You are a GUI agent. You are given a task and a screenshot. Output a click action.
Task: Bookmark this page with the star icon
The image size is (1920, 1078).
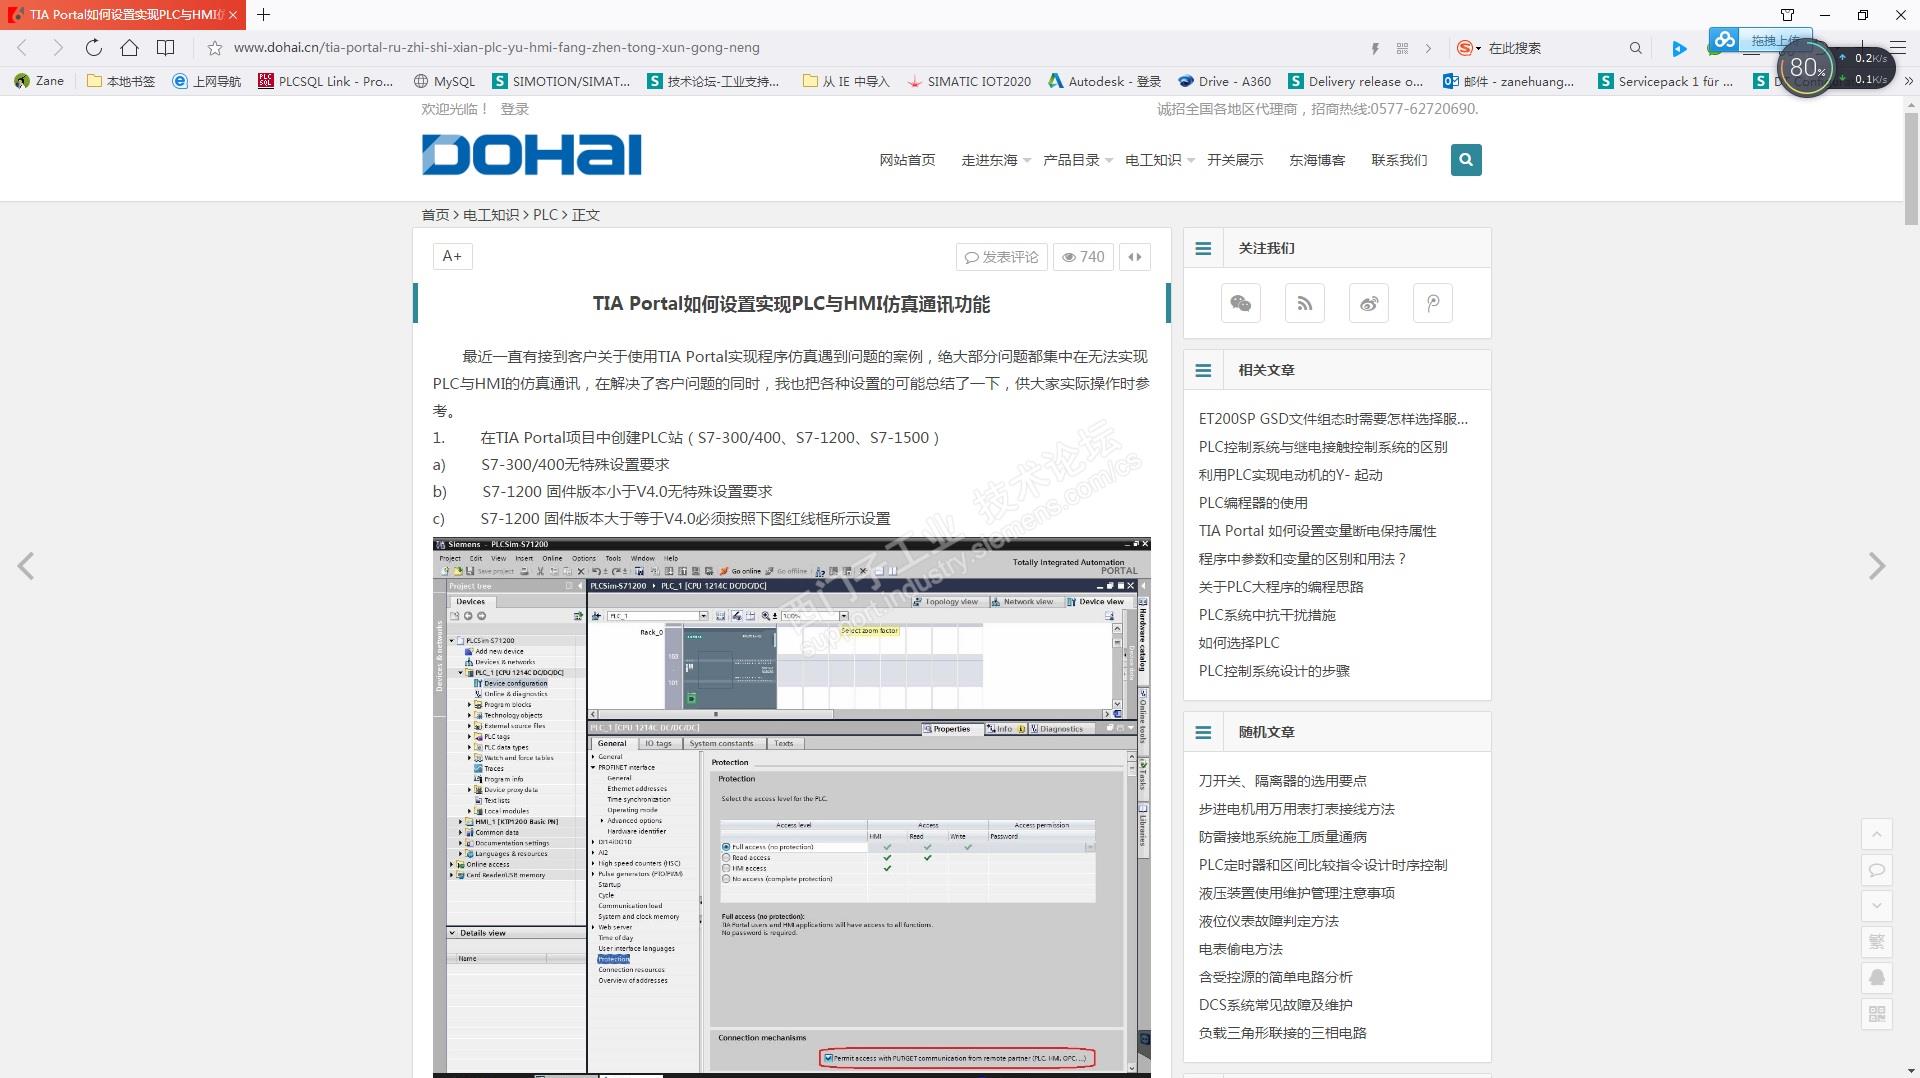214,48
